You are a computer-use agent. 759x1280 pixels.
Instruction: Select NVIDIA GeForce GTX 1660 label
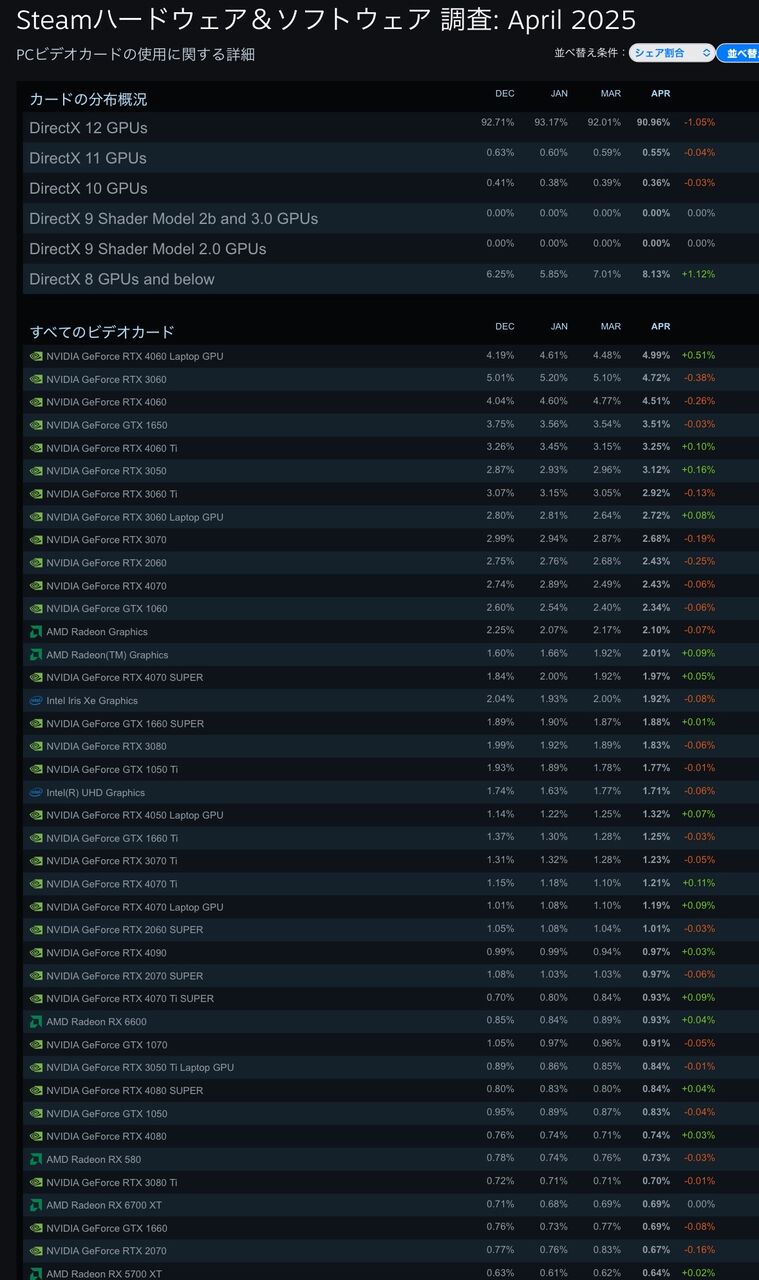[106, 1228]
